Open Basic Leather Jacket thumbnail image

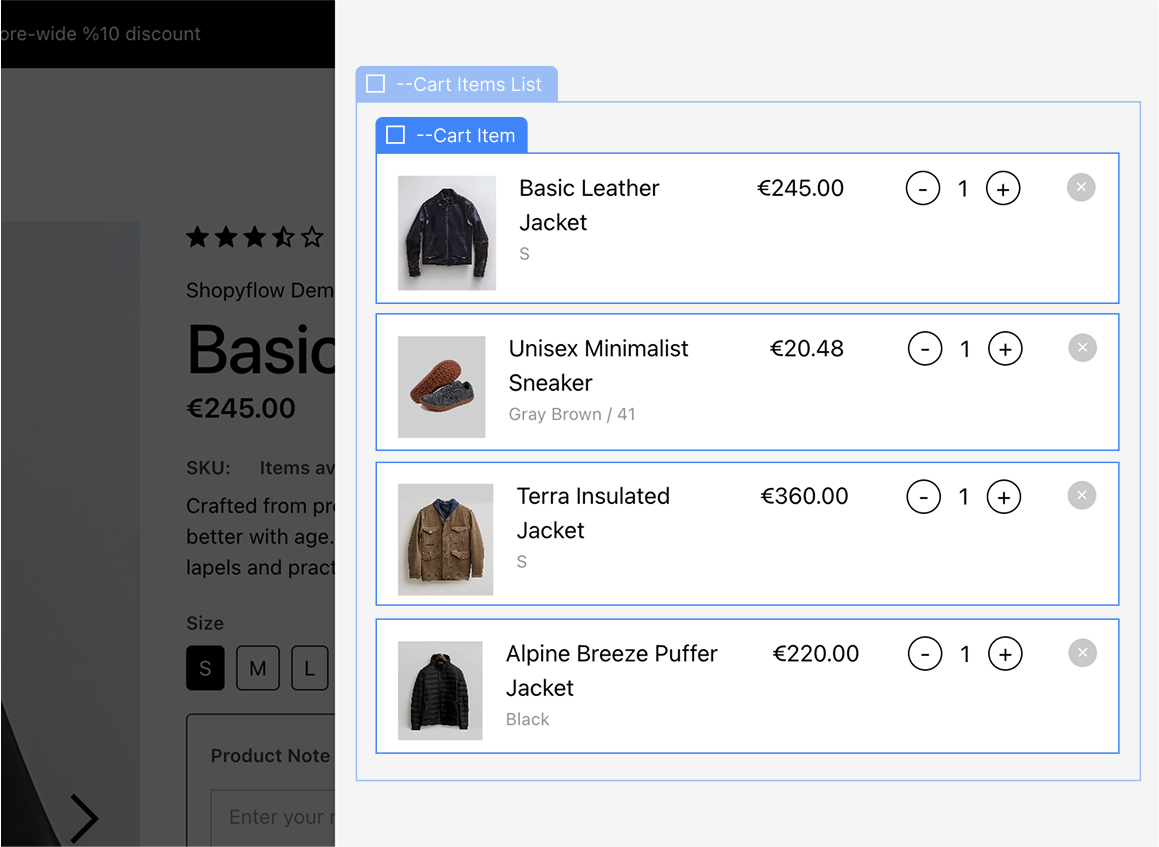tap(446, 233)
